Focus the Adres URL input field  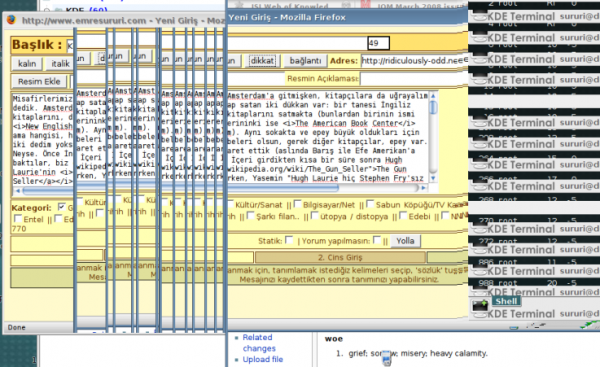tap(414, 60)
